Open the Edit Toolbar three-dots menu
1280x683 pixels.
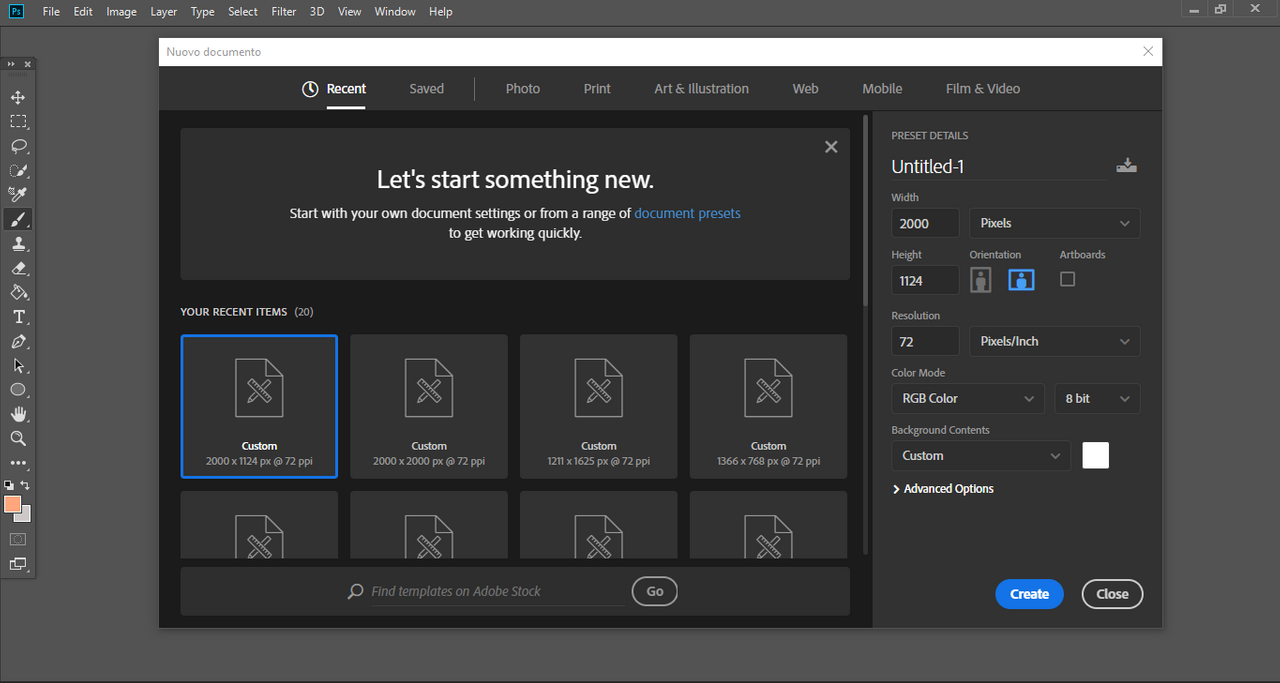coord(18,463)
